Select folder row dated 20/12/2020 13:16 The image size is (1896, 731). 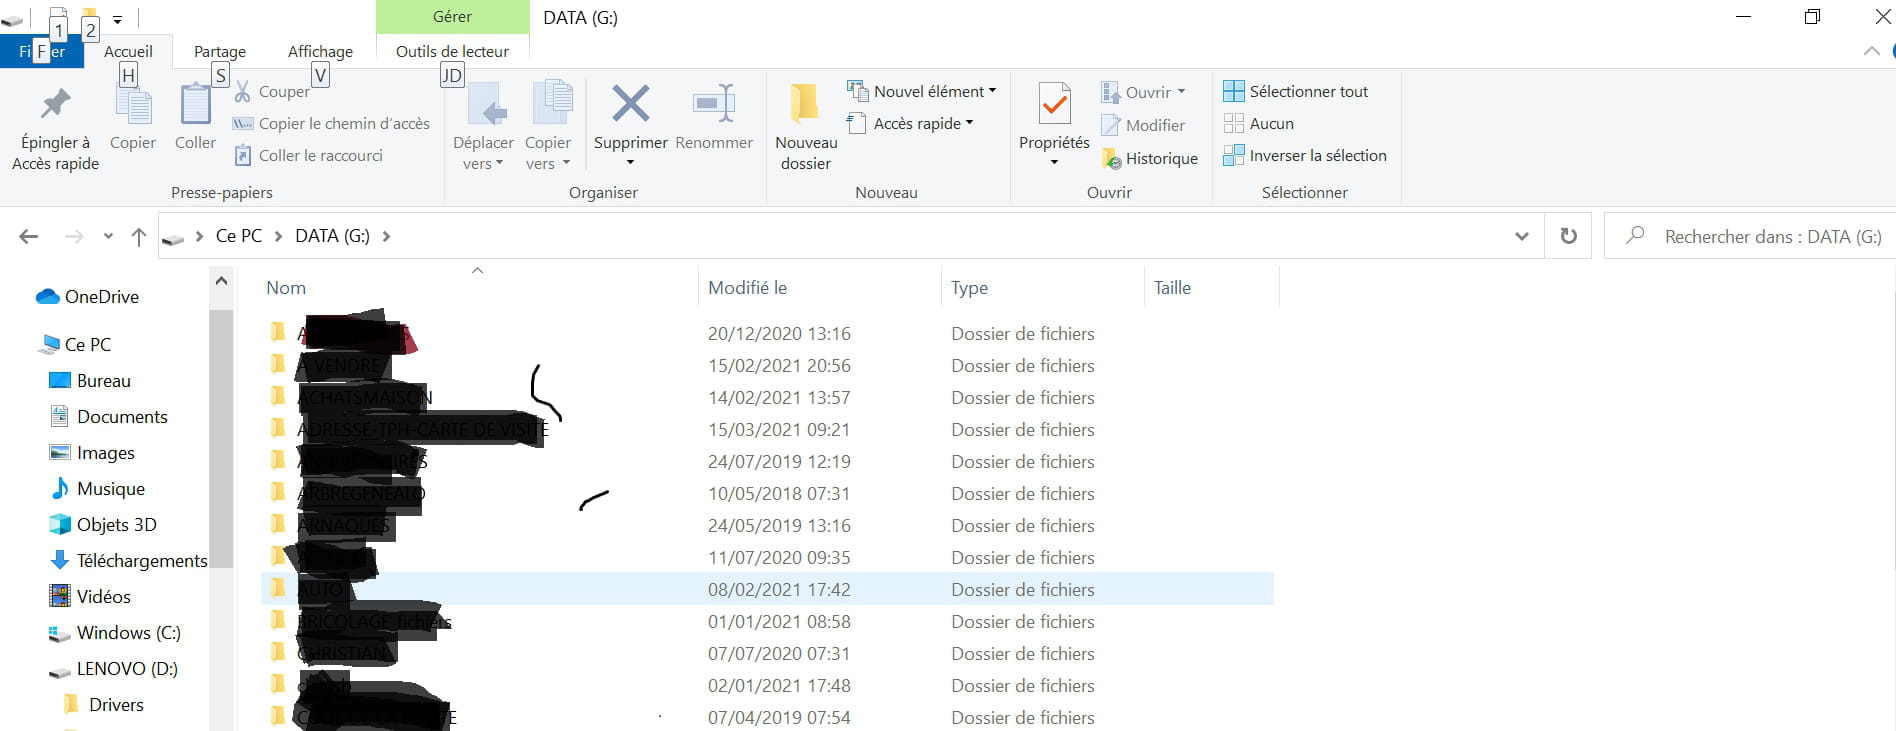(767, 333)
